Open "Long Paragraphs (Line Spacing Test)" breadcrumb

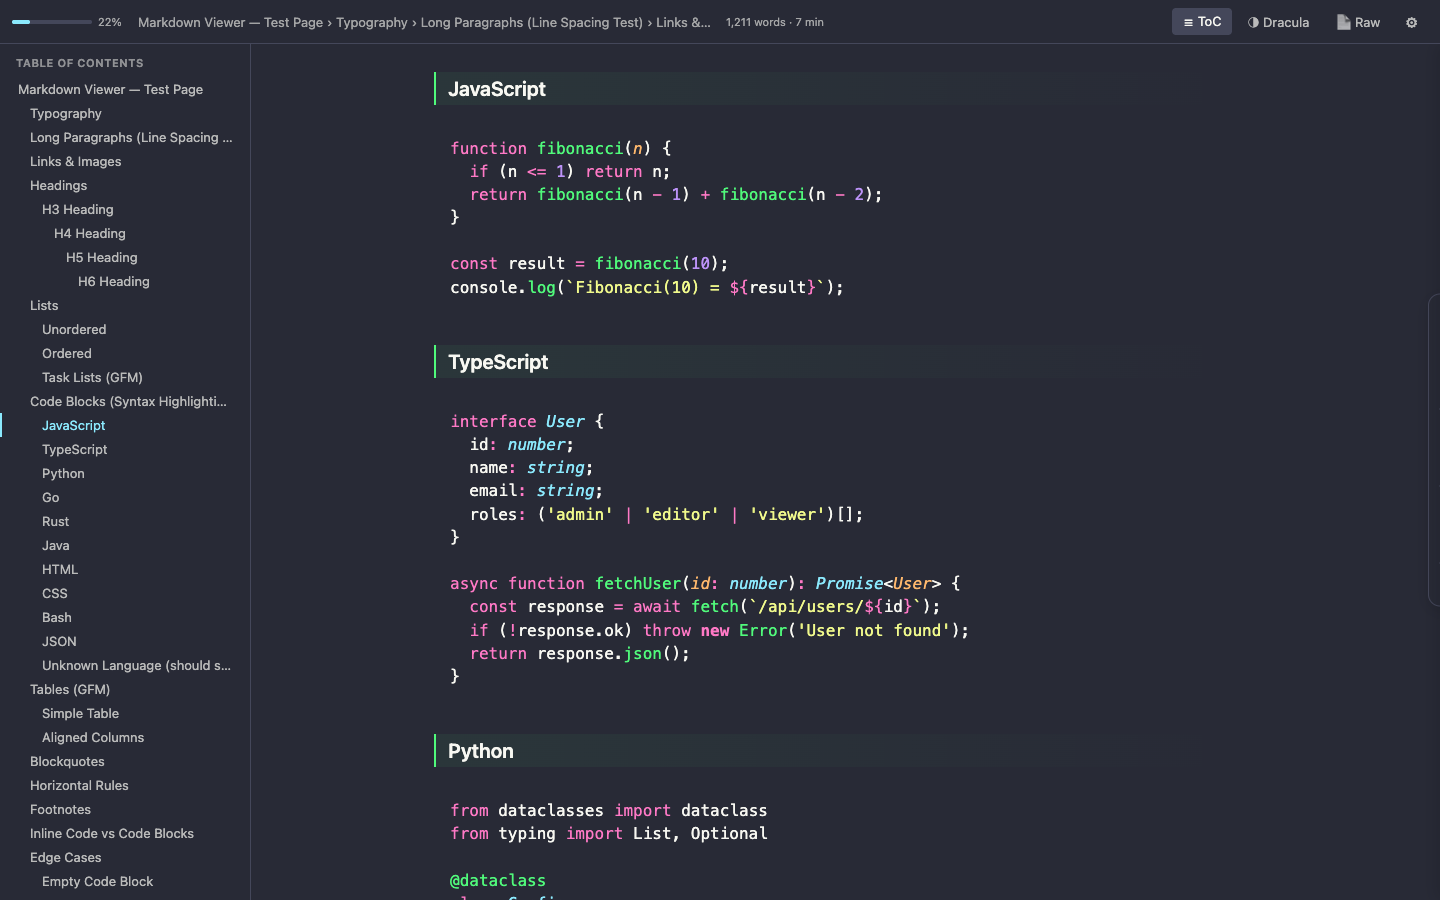click(531, 22)
